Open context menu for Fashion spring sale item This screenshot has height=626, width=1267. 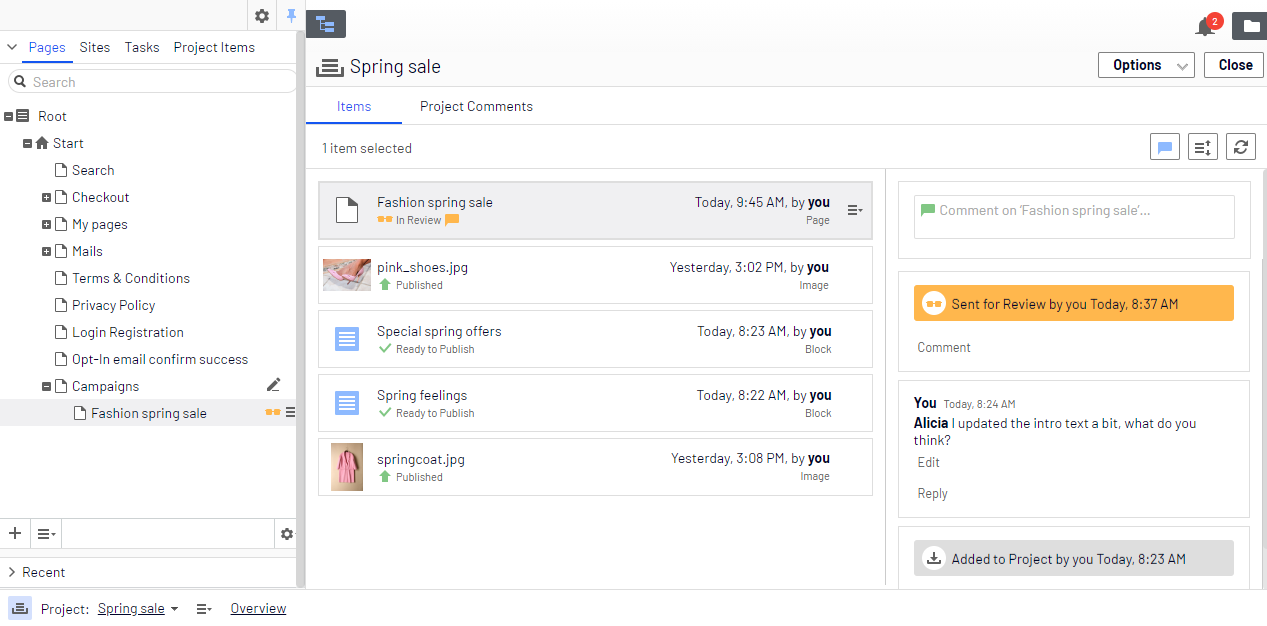[855, 210]
